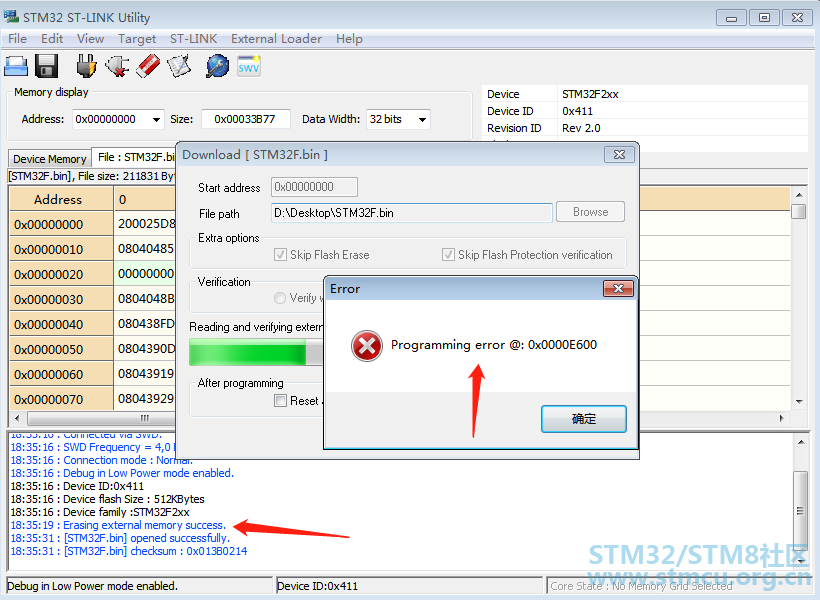Close the Download dialog
The width and height of the screenshot is (820, 600).
click(619, 154)
